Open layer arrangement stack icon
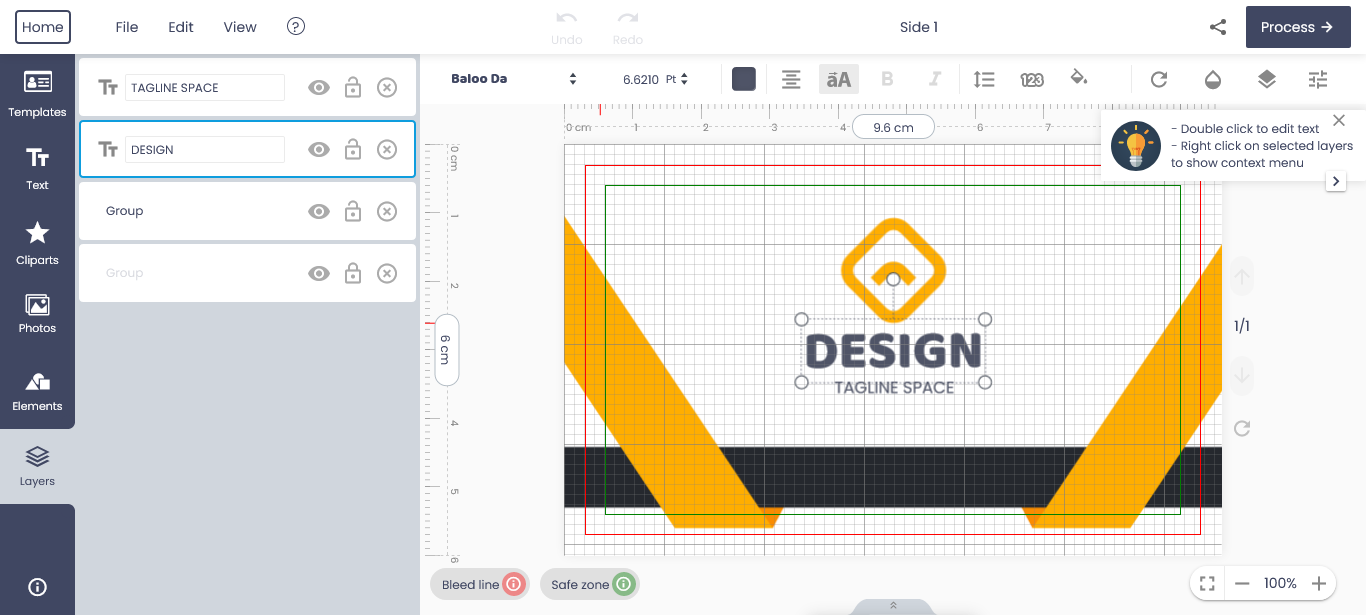Image resolution: width=1366 pixels, height=615 pixels. pyautogui.click(x=1267, y=79)
